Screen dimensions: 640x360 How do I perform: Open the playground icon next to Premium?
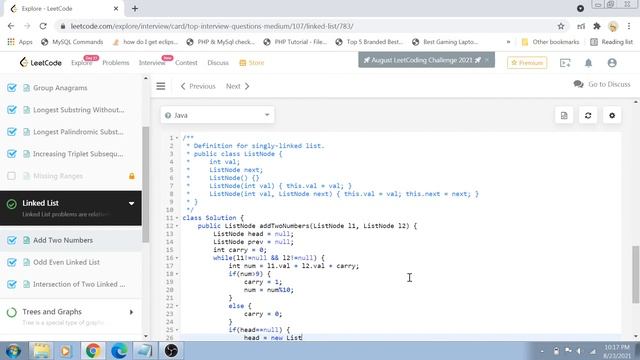pyautogui.click(x=565, y=63)
